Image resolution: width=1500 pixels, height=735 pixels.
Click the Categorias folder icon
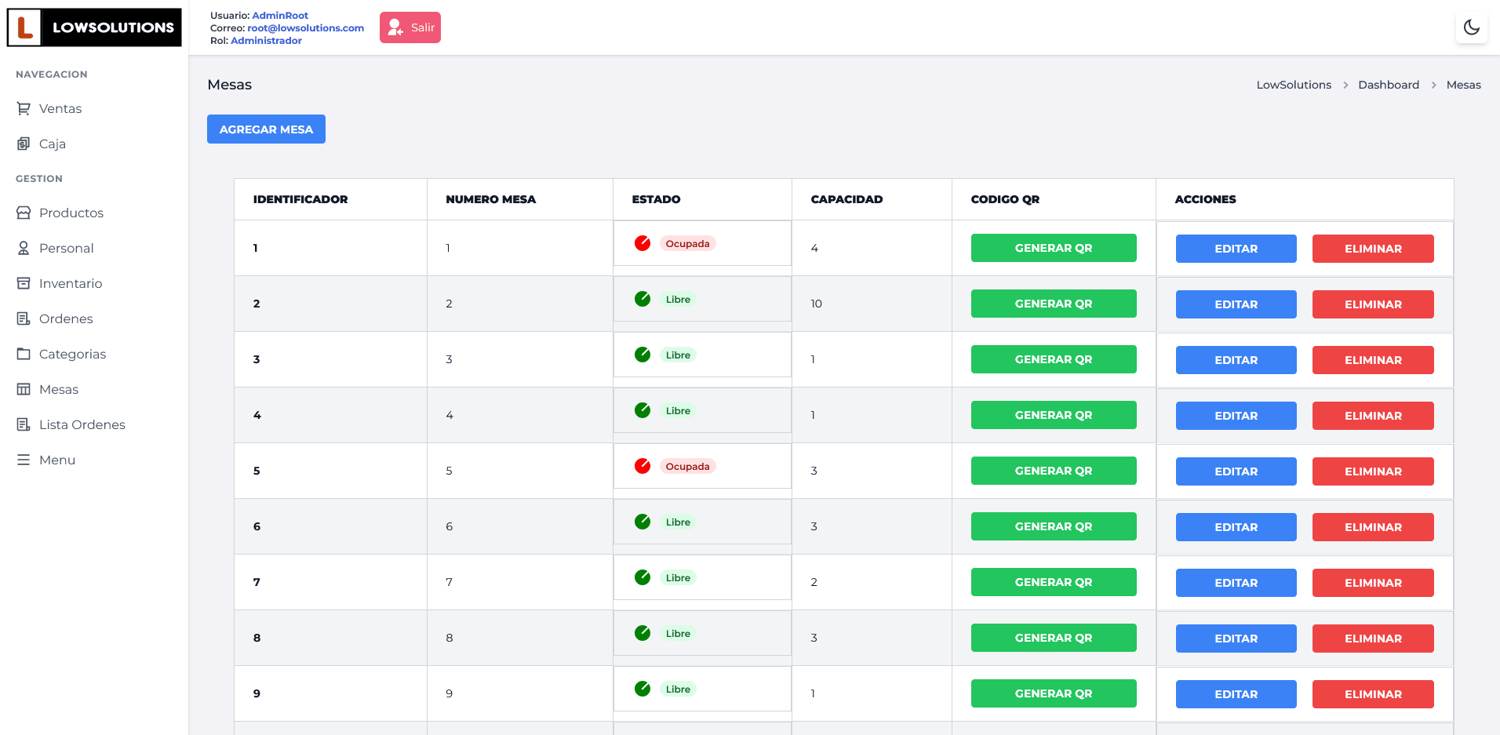click(23, 354)
